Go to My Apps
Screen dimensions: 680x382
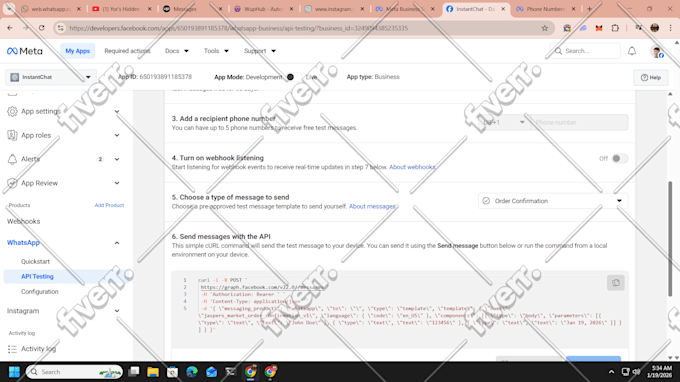point(78,51)
